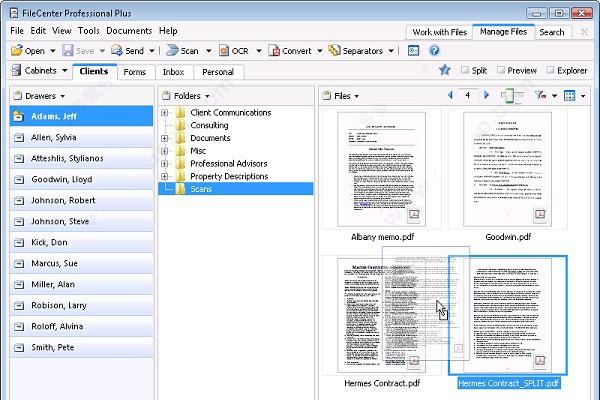
Task: Open the Cabinets dropdown
Action: point(39,71)
